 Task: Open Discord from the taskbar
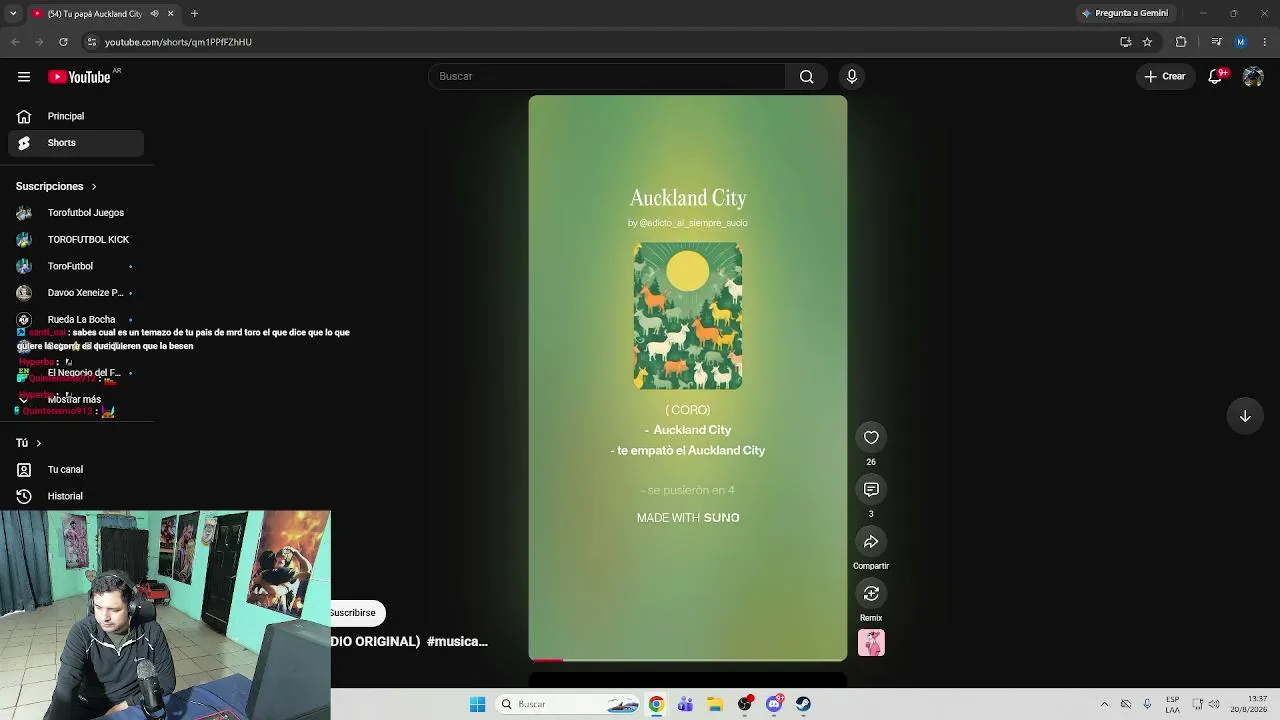[x=774, y=704]
